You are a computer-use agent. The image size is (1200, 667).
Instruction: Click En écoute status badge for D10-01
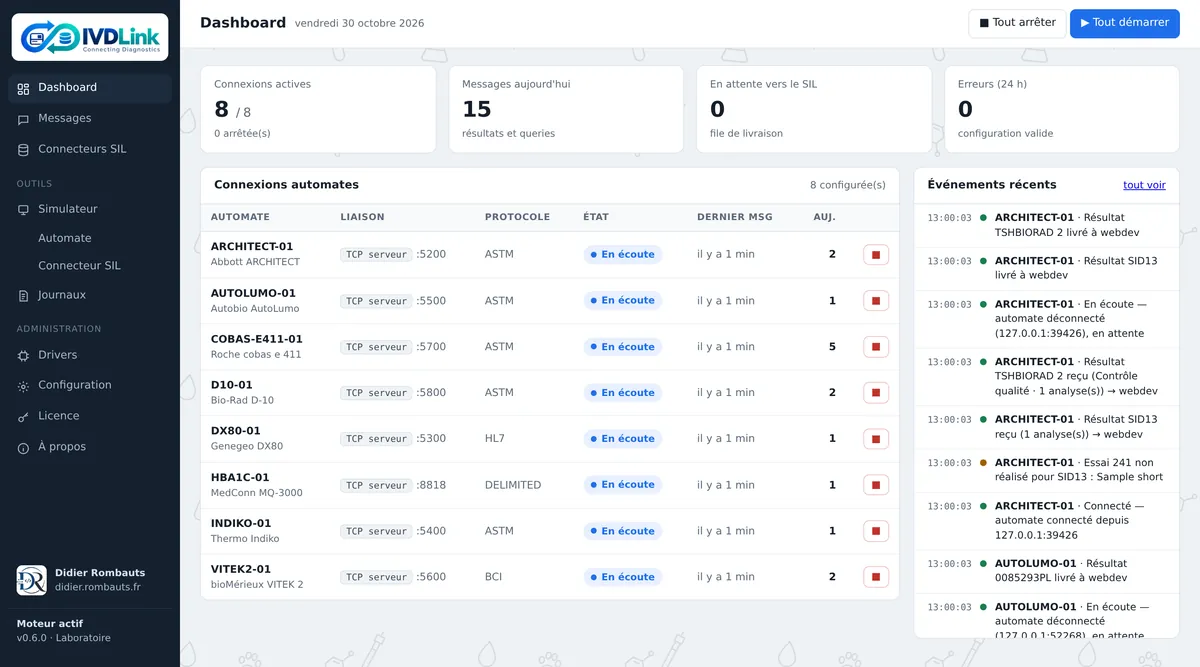coord(623,393)
